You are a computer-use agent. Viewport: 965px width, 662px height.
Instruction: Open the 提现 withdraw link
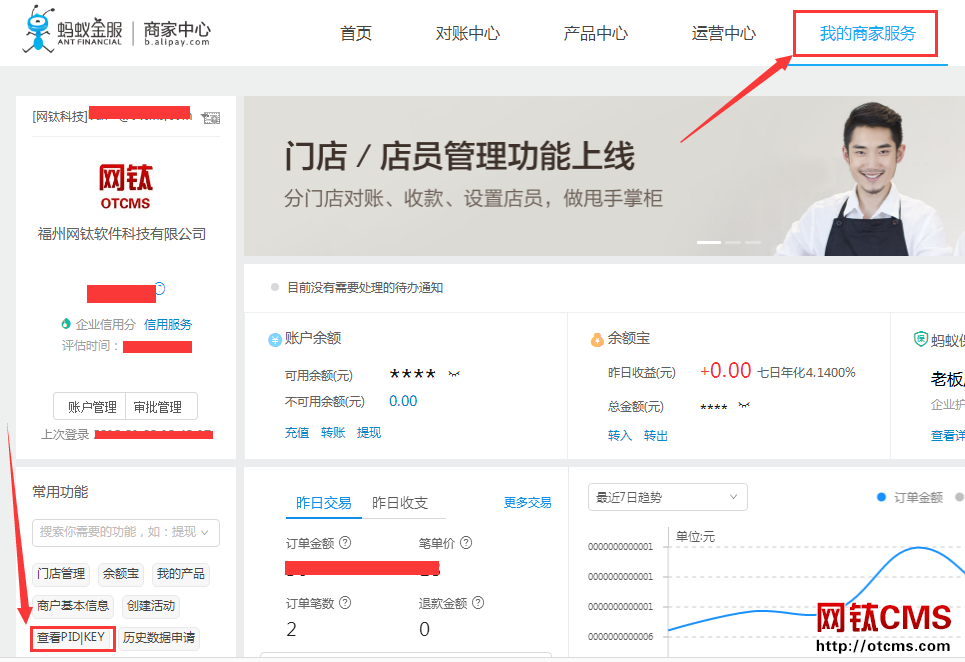pos(369,433)
